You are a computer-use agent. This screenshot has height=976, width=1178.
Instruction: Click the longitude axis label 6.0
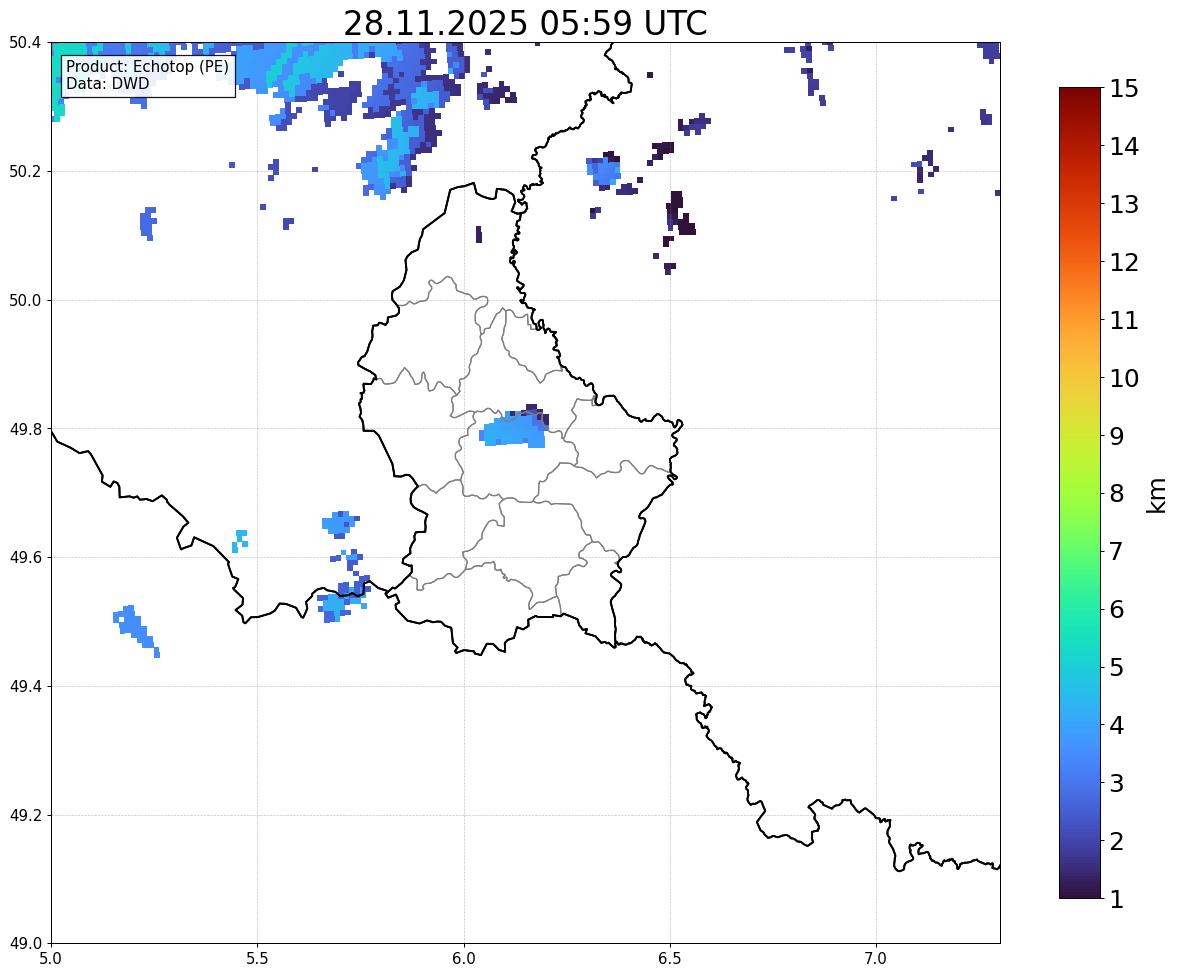tap(464, 959)
